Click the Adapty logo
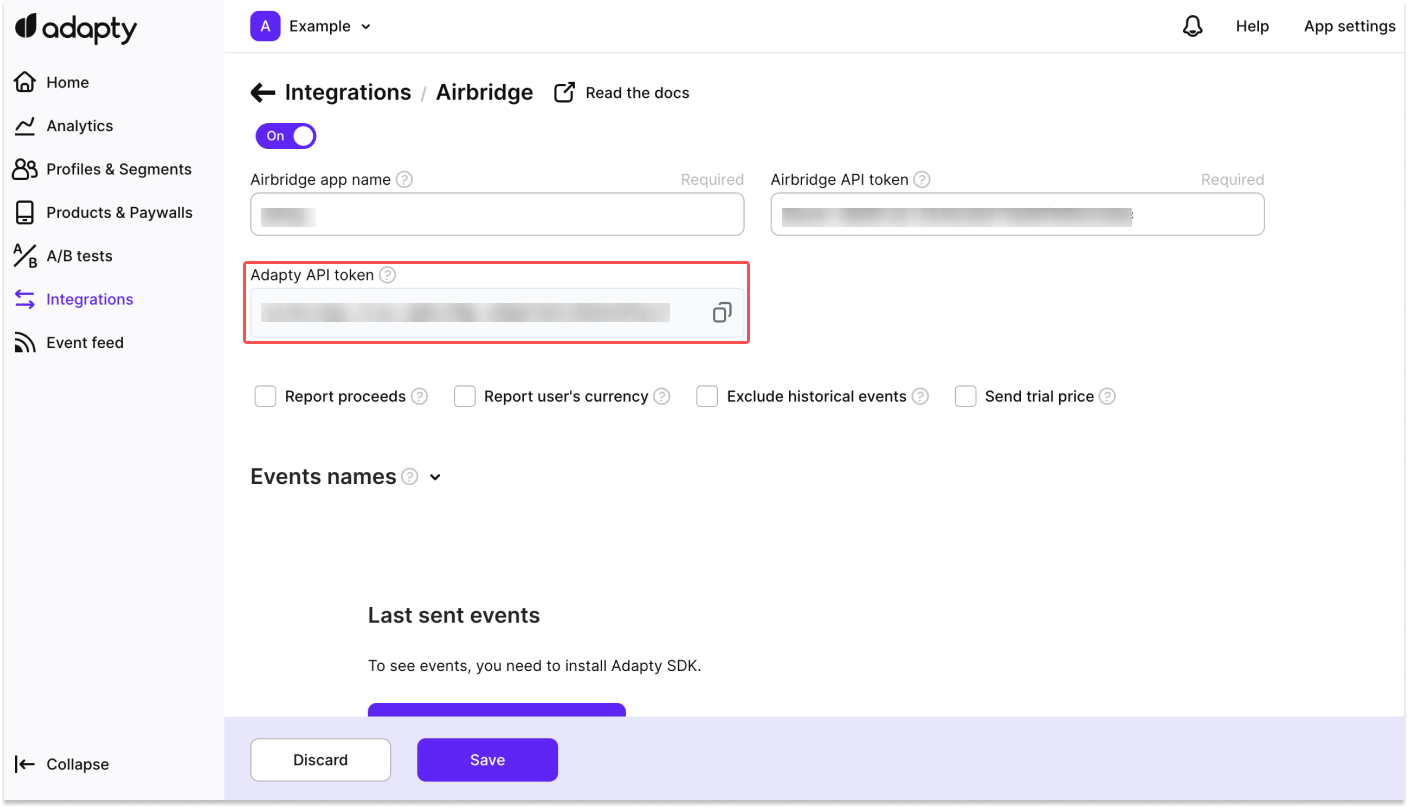 76,28
